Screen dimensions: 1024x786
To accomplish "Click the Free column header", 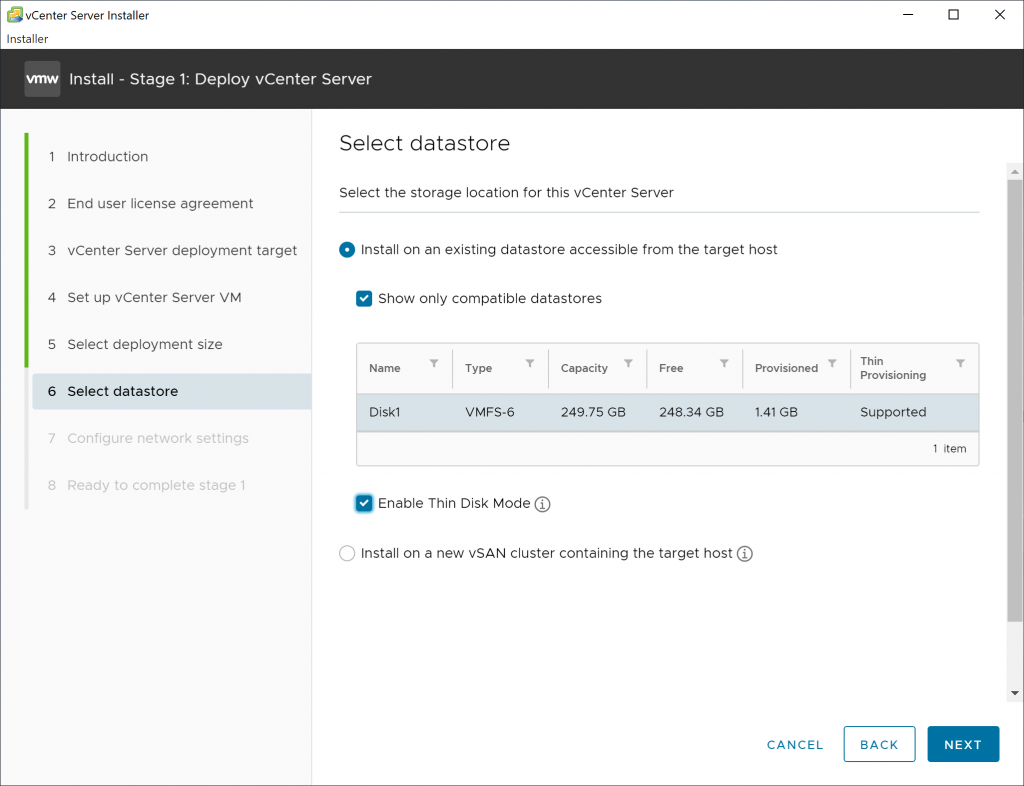I will [x=671, y=368].
